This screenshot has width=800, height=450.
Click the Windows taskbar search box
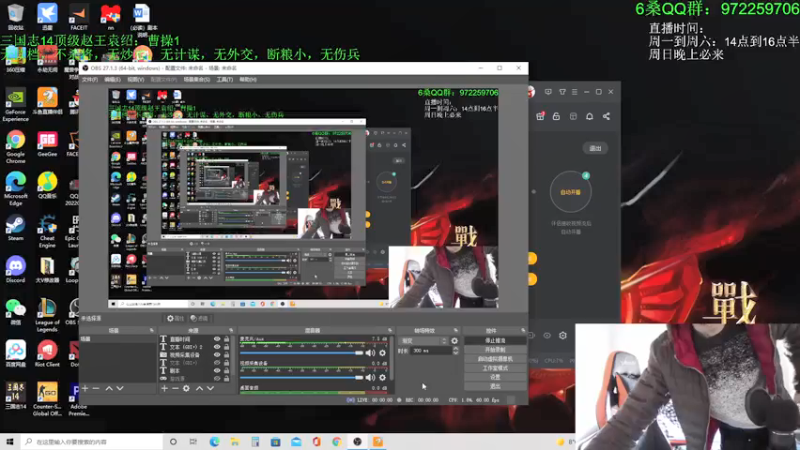(x=92, y=442)
